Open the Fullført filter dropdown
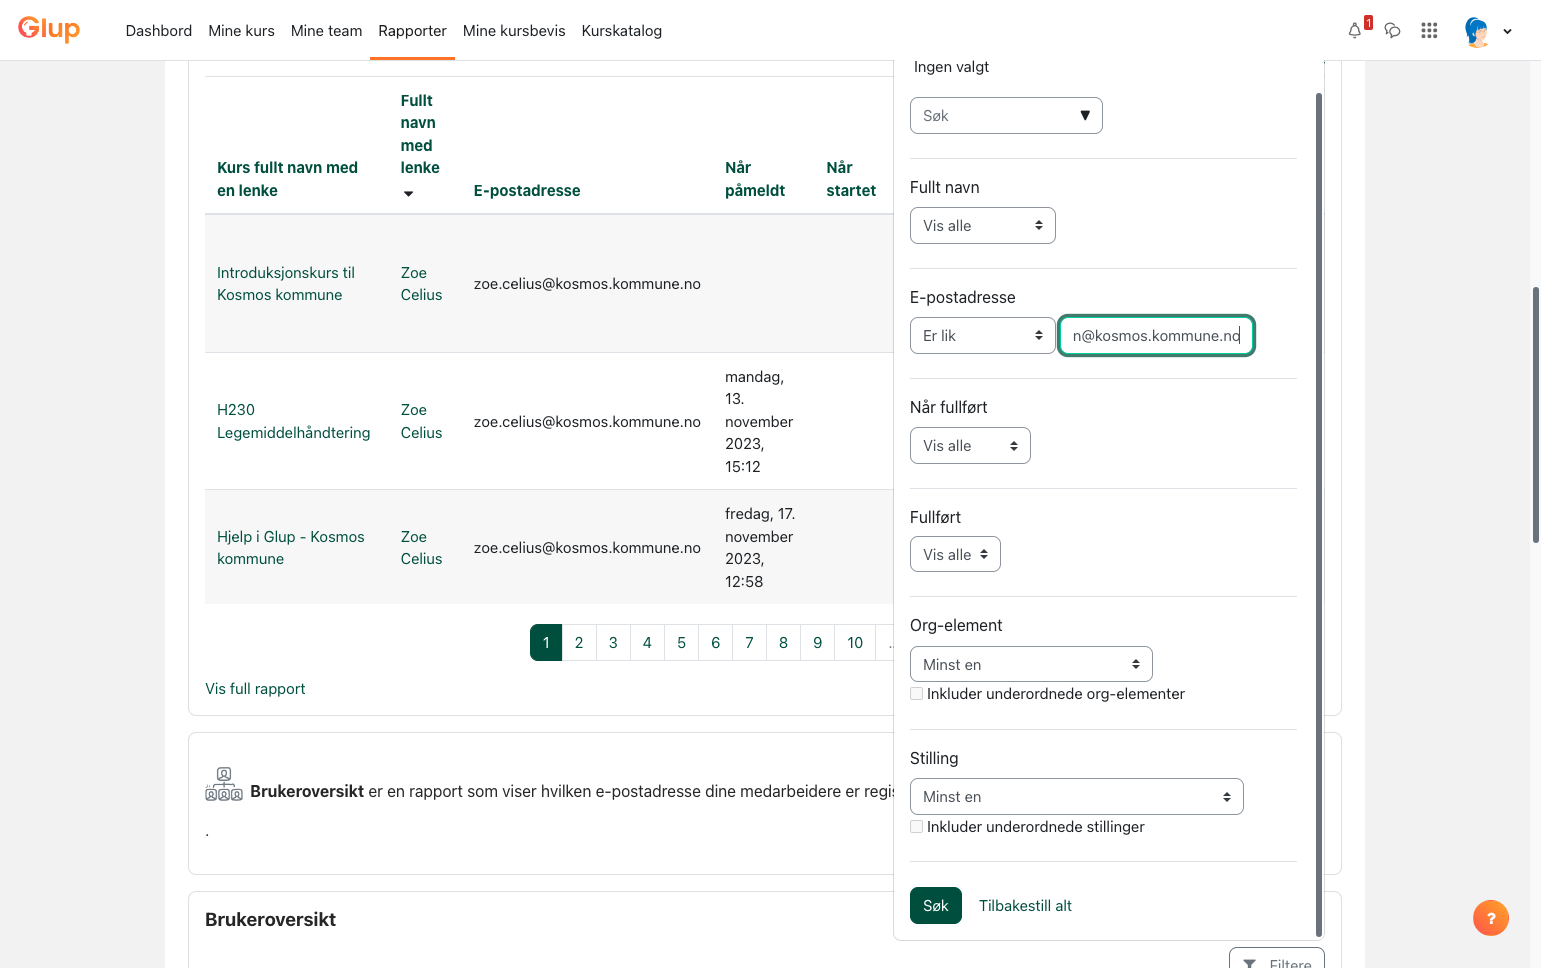Image resolution: width=1541 pixels, height=968 pixels. coord(955,554)
